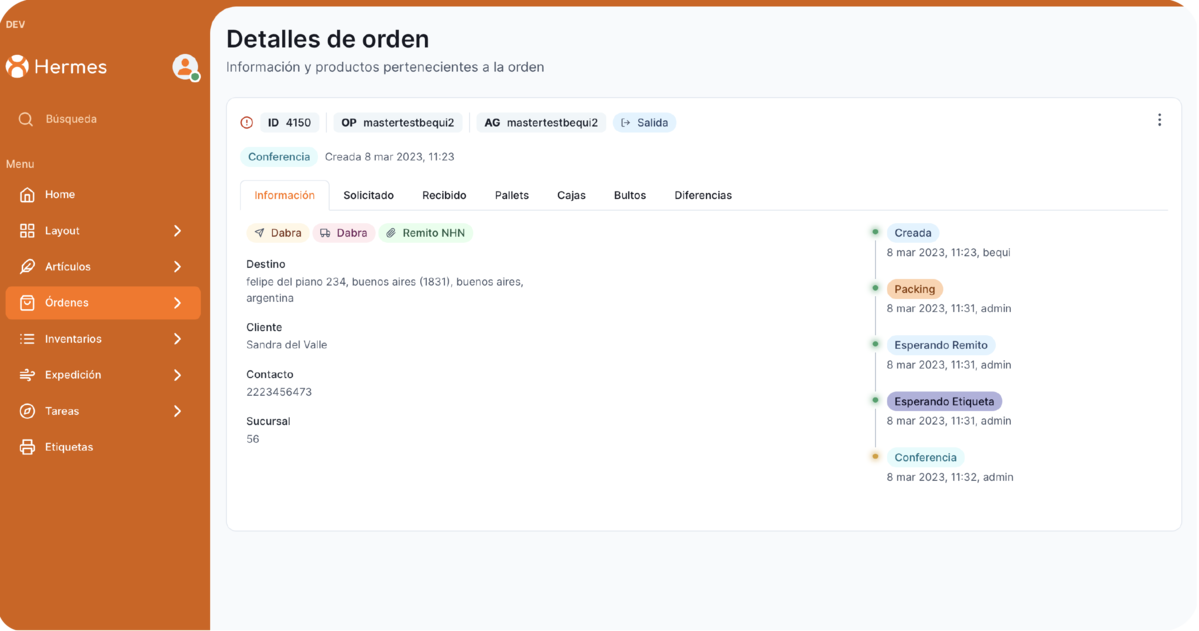Click the Salida order type badge
The height and width of the screenshot is (631, 1199).
pos(644,123)
